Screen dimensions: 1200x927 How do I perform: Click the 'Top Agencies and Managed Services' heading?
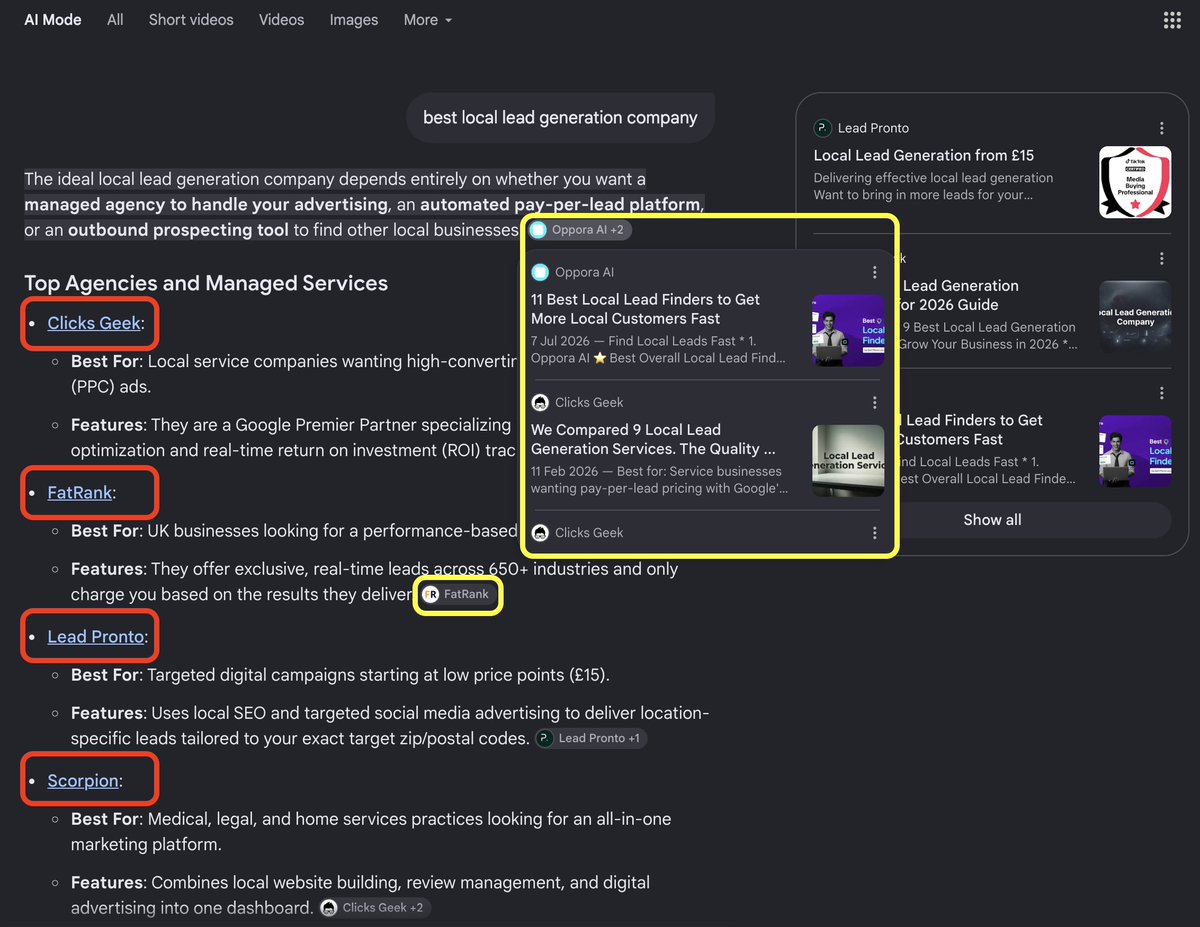coord(206,283)
